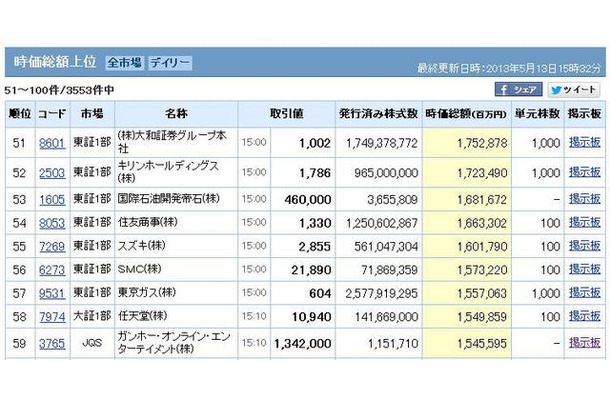Click the コード column header
Screen dimensions: 610x400
point(52,114)
